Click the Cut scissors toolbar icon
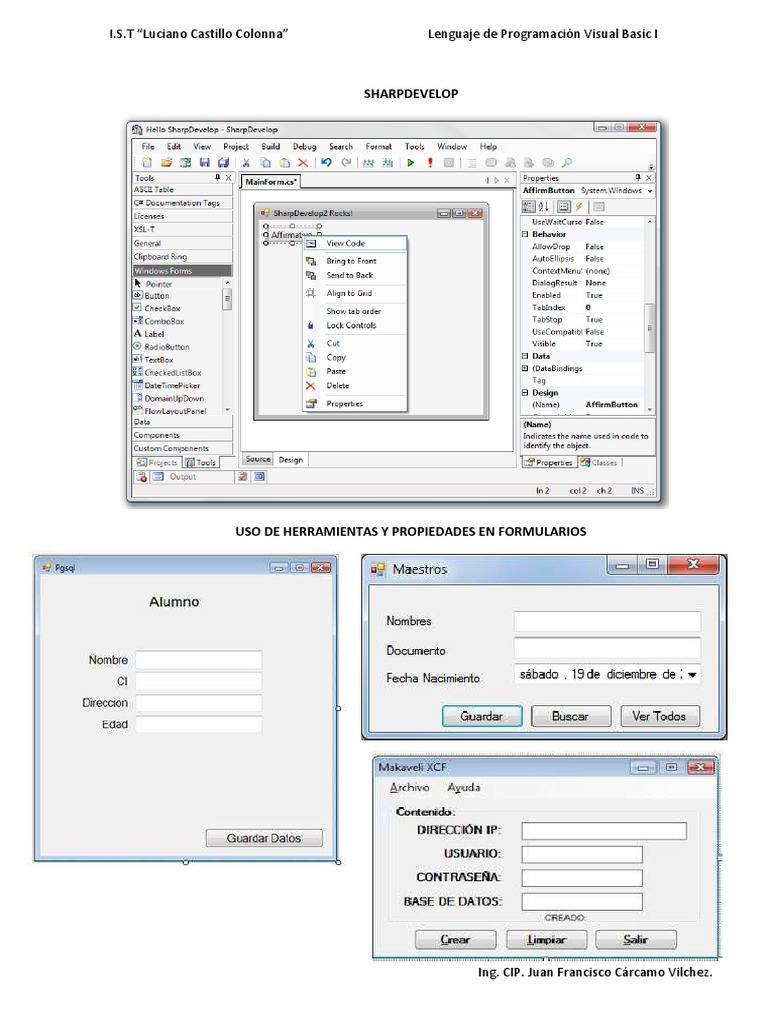Viewport: 768px width, 1024px height. pos(246,163)
